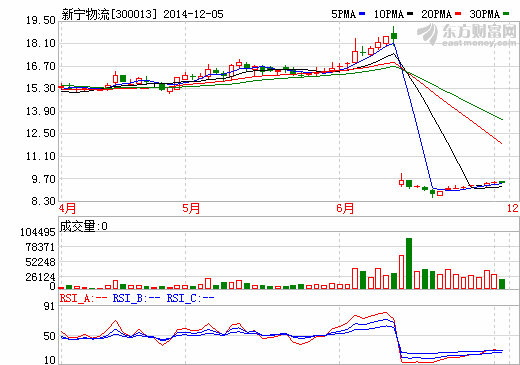Click the 5月 month axis label

point(191,209)
